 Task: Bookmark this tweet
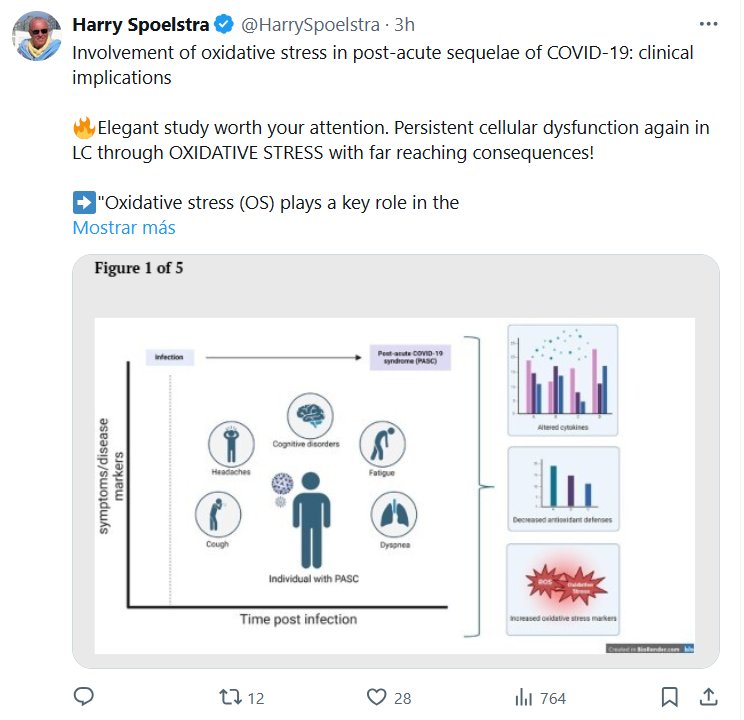pos(670,697)
